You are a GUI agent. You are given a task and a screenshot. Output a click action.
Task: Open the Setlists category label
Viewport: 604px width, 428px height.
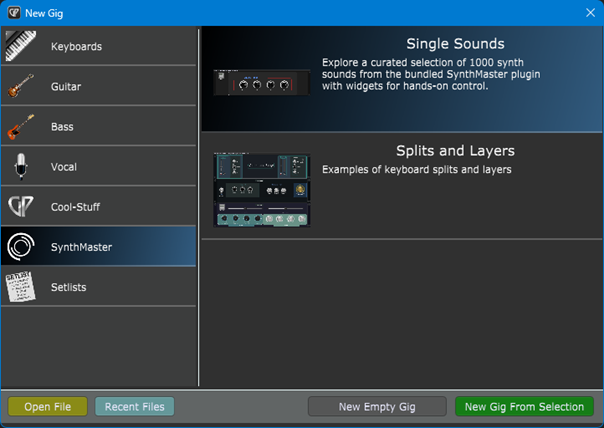(x=68, y=287)
